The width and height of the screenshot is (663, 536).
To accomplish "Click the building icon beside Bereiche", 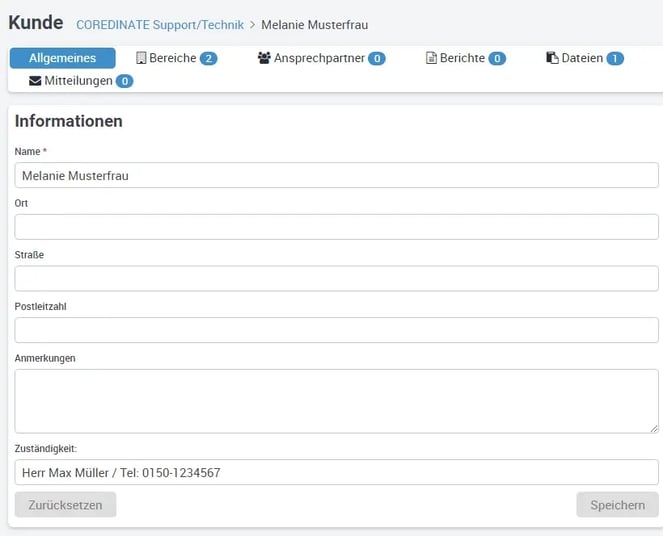I will point(141,58).
